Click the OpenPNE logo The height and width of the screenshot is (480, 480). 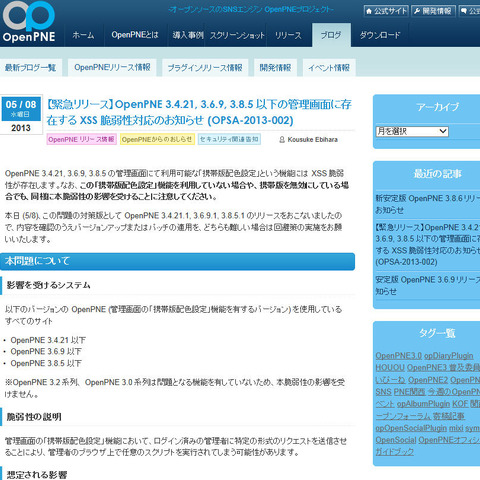point(29,22)
